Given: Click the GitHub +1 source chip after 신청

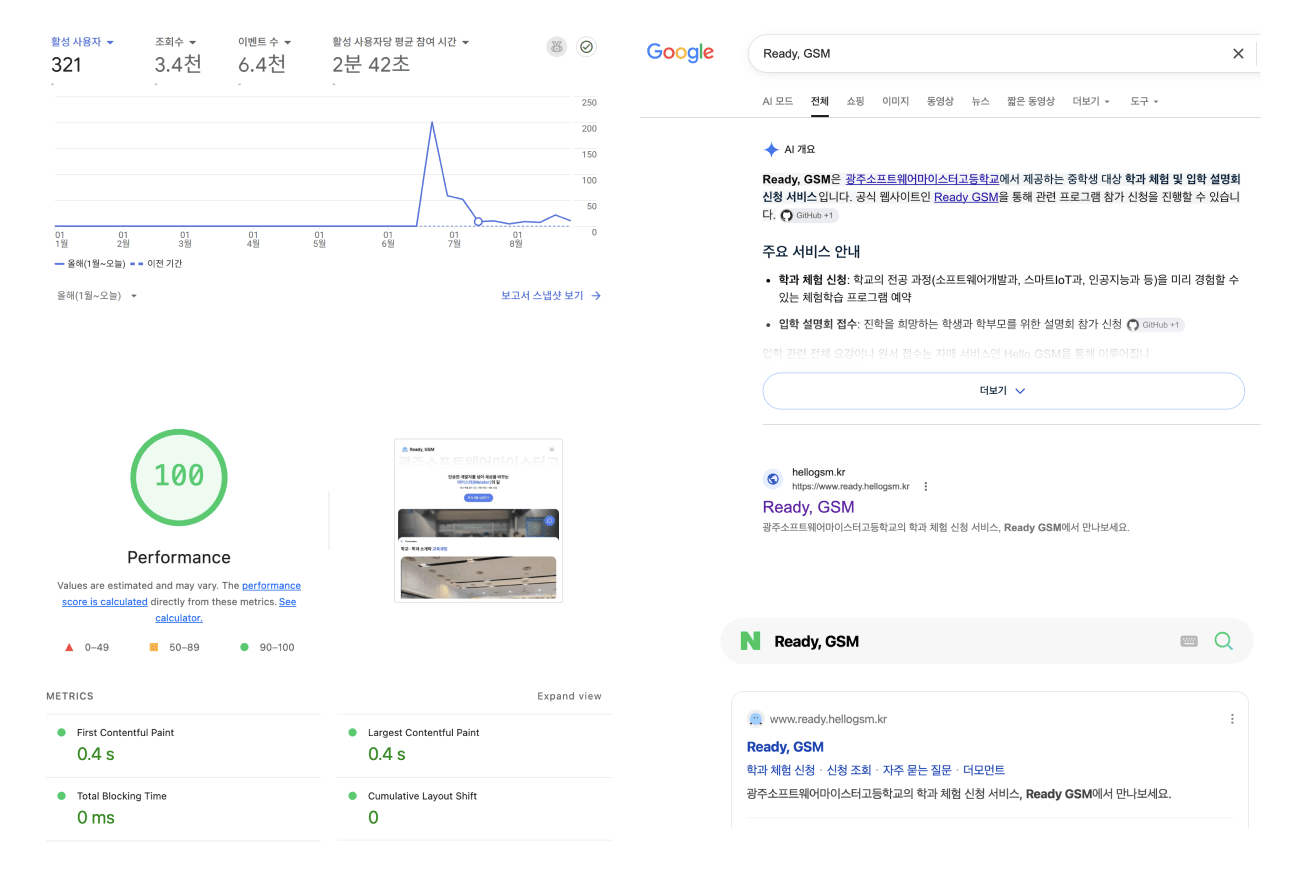Looking at the screenshot, I should coord(1155,325).
